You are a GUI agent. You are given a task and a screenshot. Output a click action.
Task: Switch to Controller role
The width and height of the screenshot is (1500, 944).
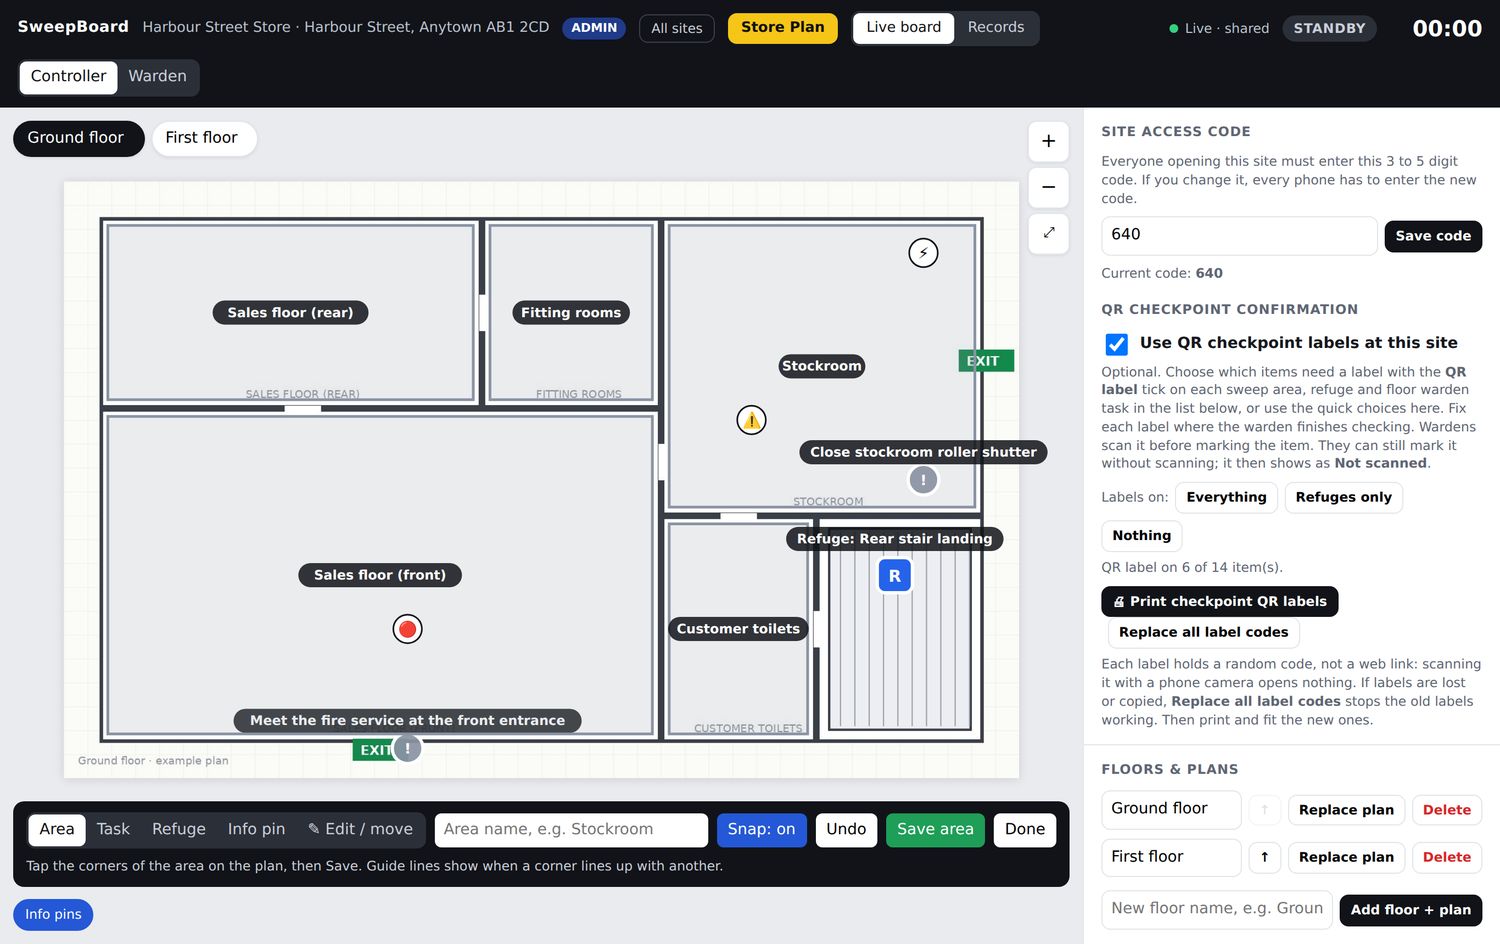68,77
